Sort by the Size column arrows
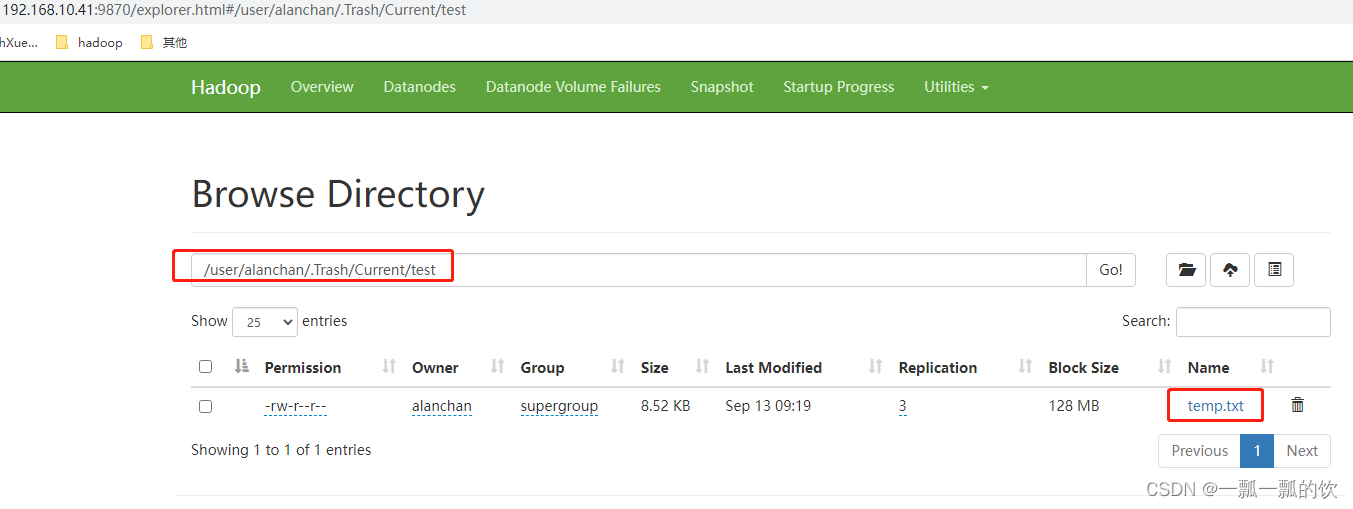 point(702,367)
